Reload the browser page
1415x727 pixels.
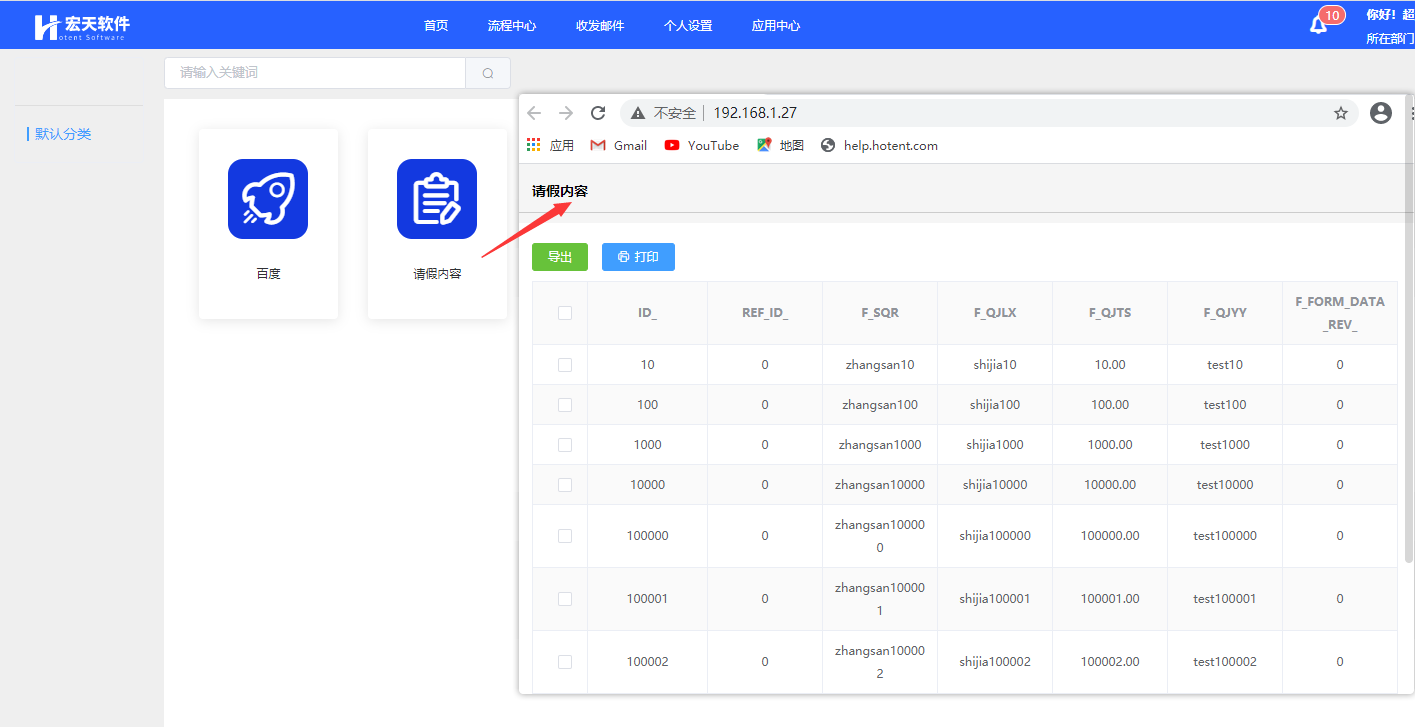pos(598,113)
